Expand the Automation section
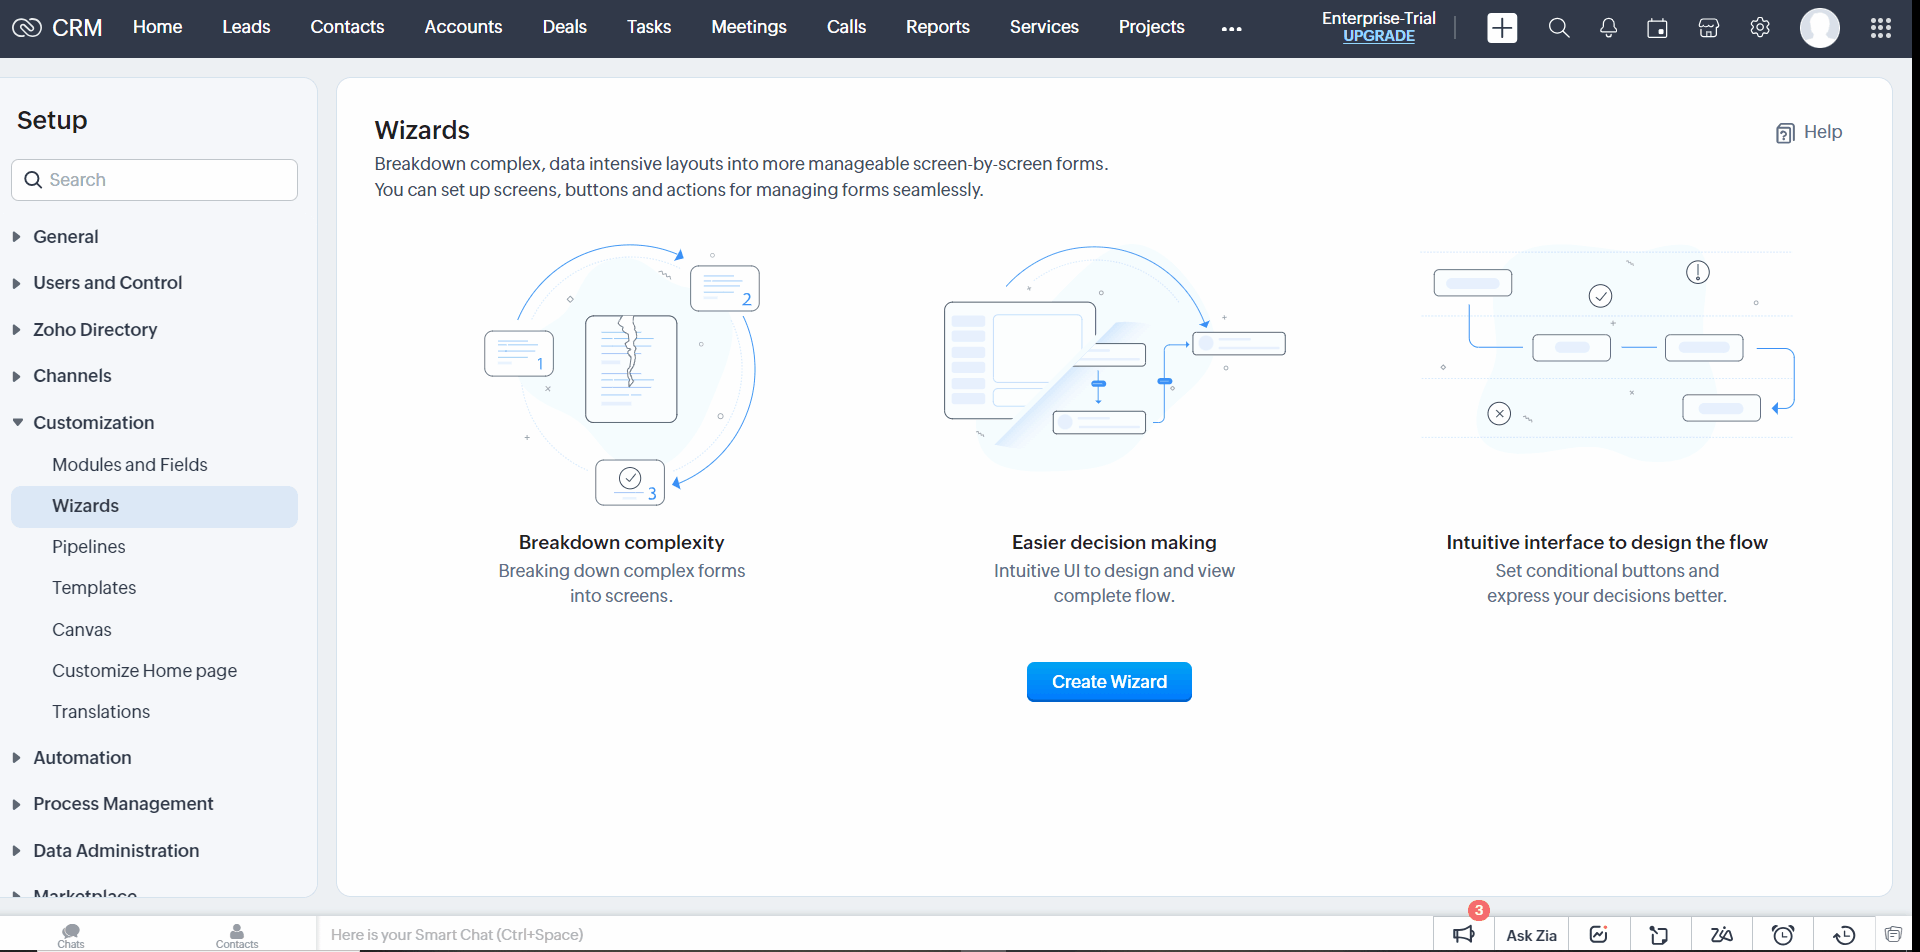 82,758
